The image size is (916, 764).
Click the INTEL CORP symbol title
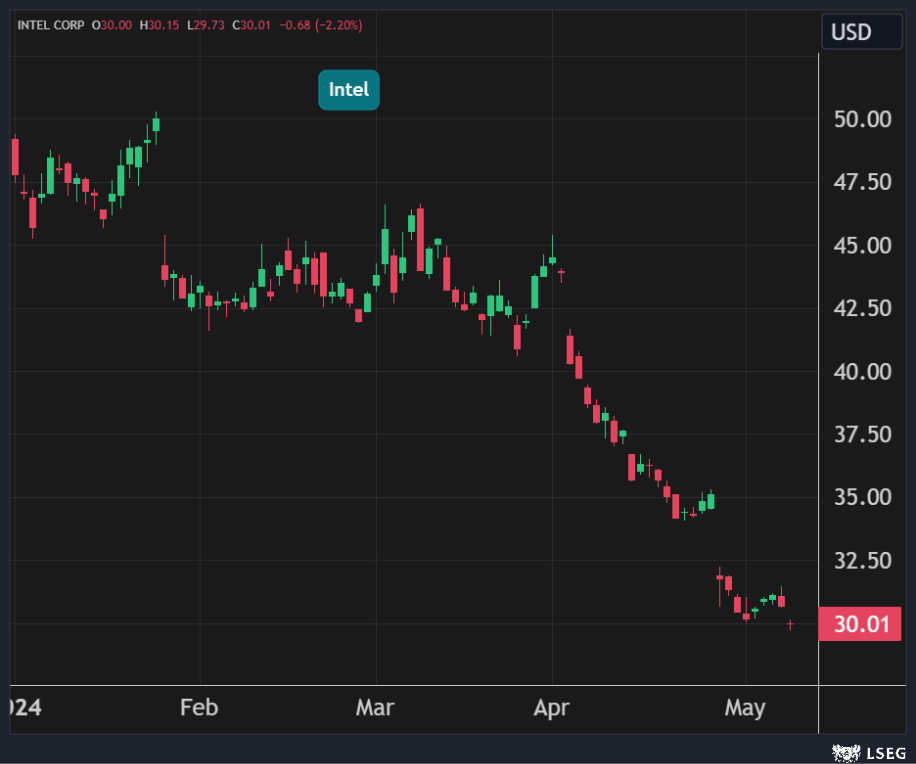50,24
